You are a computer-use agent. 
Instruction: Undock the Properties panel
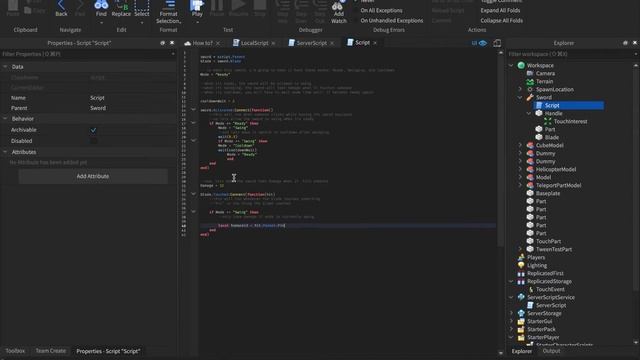tap(162, 43)
